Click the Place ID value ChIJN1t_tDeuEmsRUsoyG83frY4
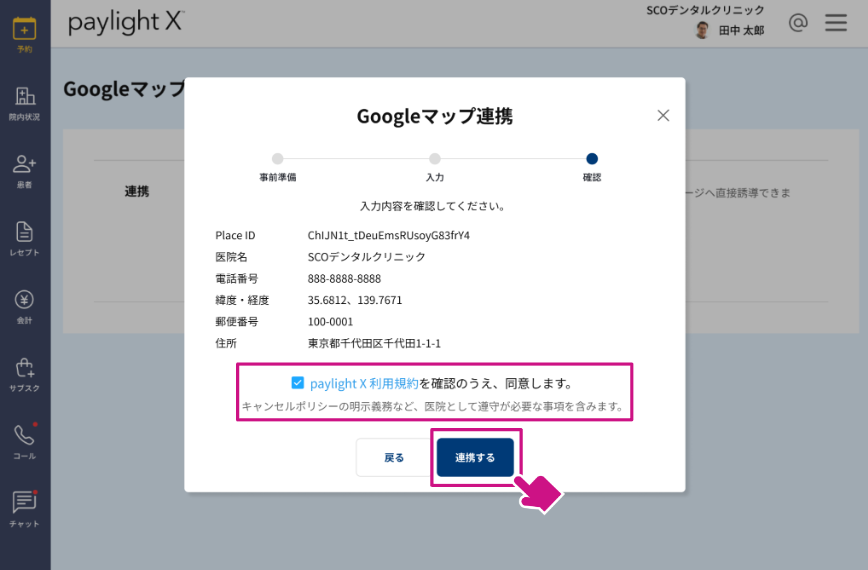The image size is (868, 570). pos(389,235)
